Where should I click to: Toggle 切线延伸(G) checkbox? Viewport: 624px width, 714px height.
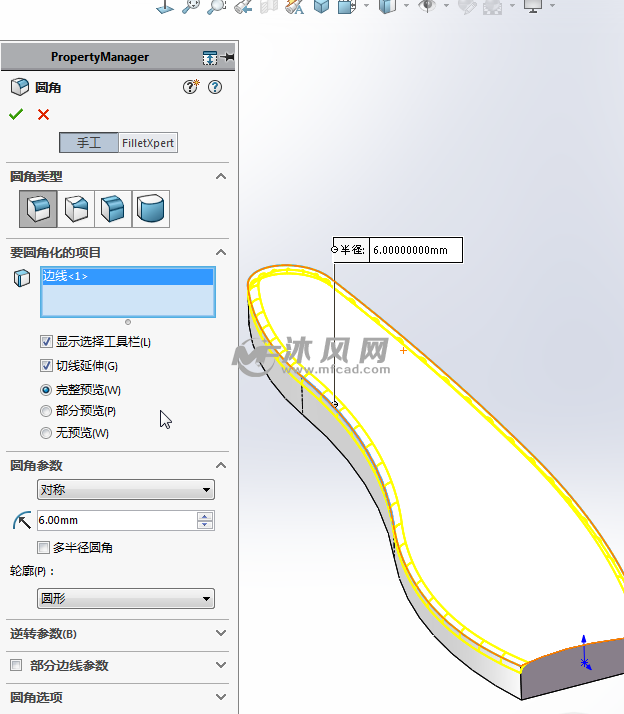click(46, 365)
